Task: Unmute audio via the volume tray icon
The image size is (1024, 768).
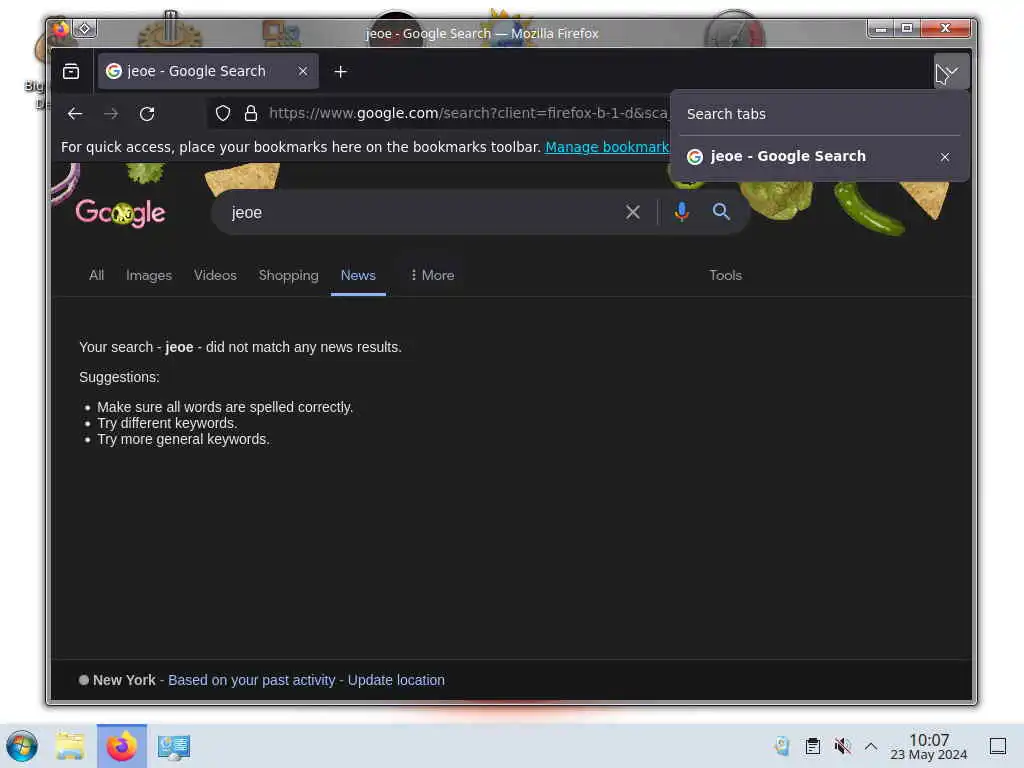Action: 842,746
